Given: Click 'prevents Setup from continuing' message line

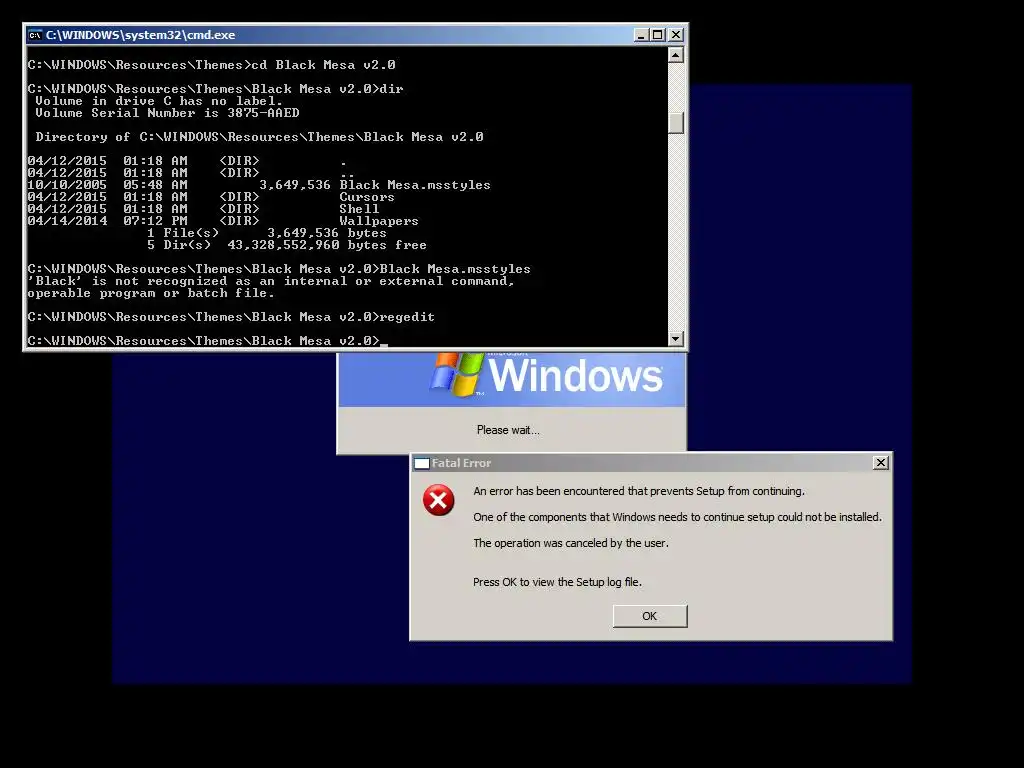Looking at the screenshot, I should 639,491.
